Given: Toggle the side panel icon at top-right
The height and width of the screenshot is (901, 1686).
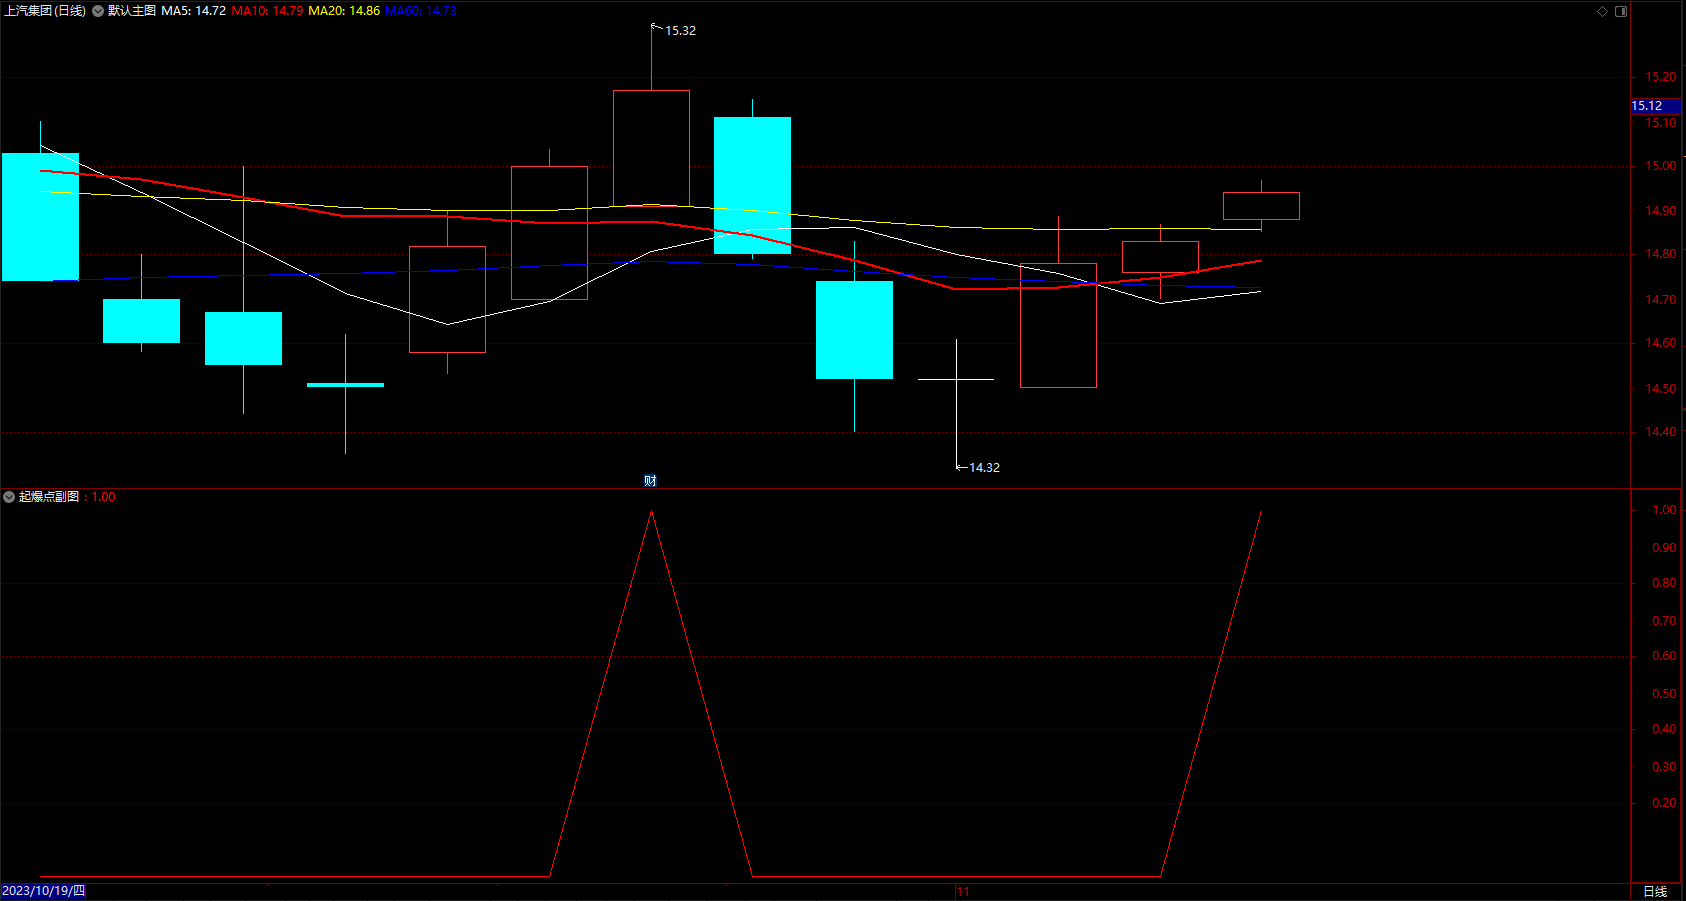Looking at the screenshot, I should 1621,11.
